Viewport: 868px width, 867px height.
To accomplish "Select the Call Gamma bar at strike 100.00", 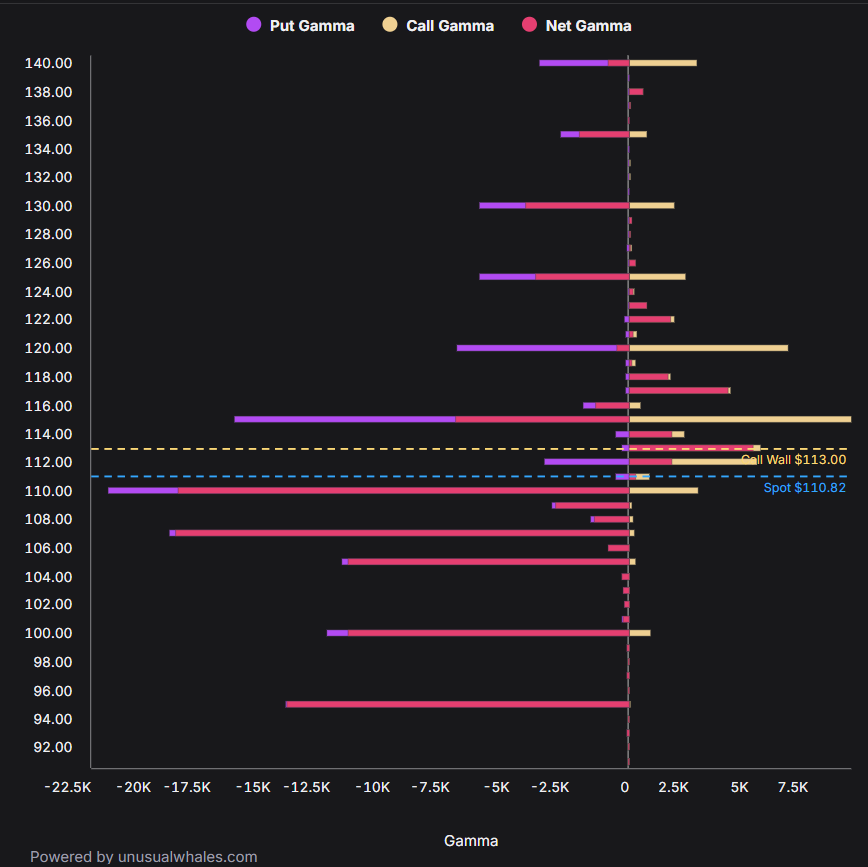I will point(639,633).
